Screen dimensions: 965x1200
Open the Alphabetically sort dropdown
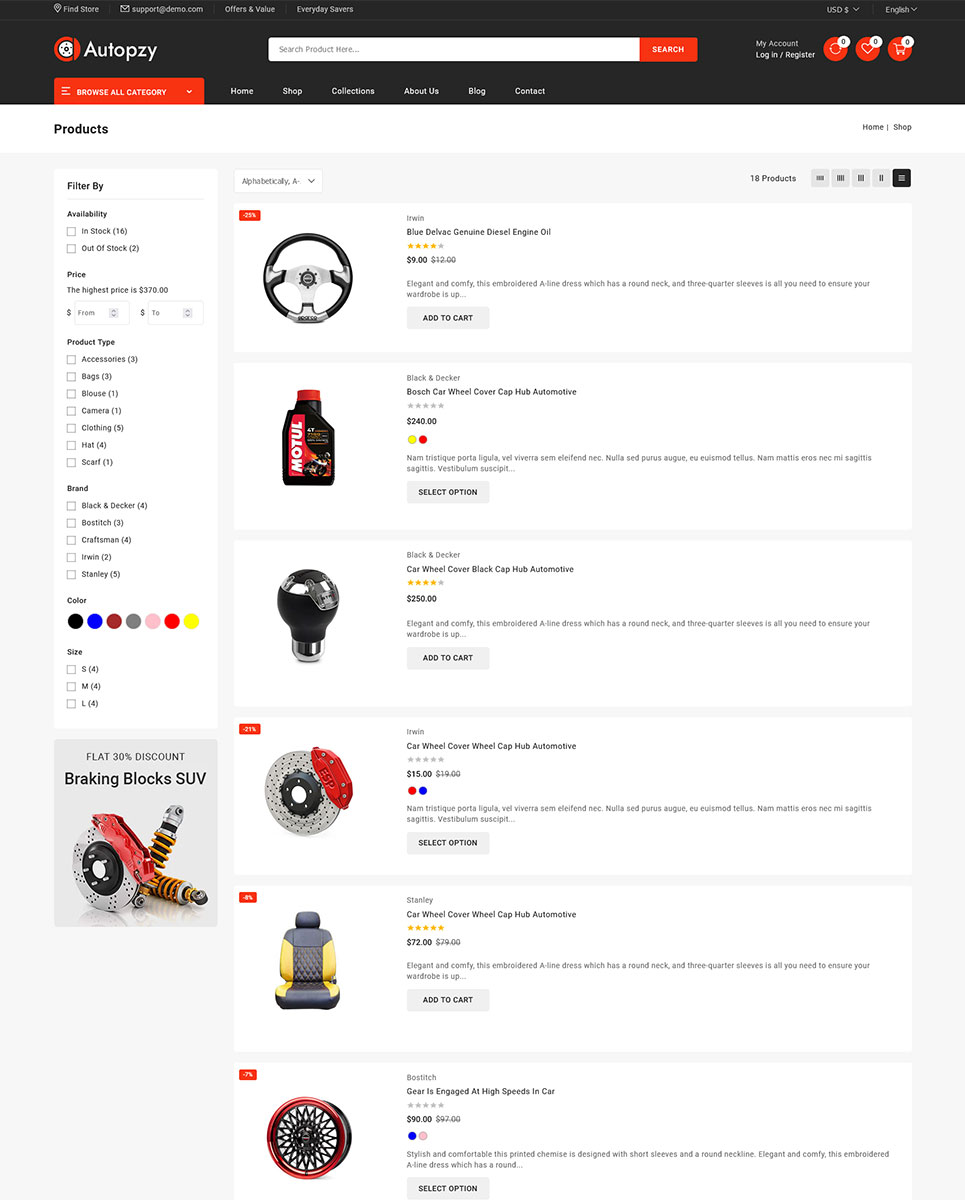278,181
